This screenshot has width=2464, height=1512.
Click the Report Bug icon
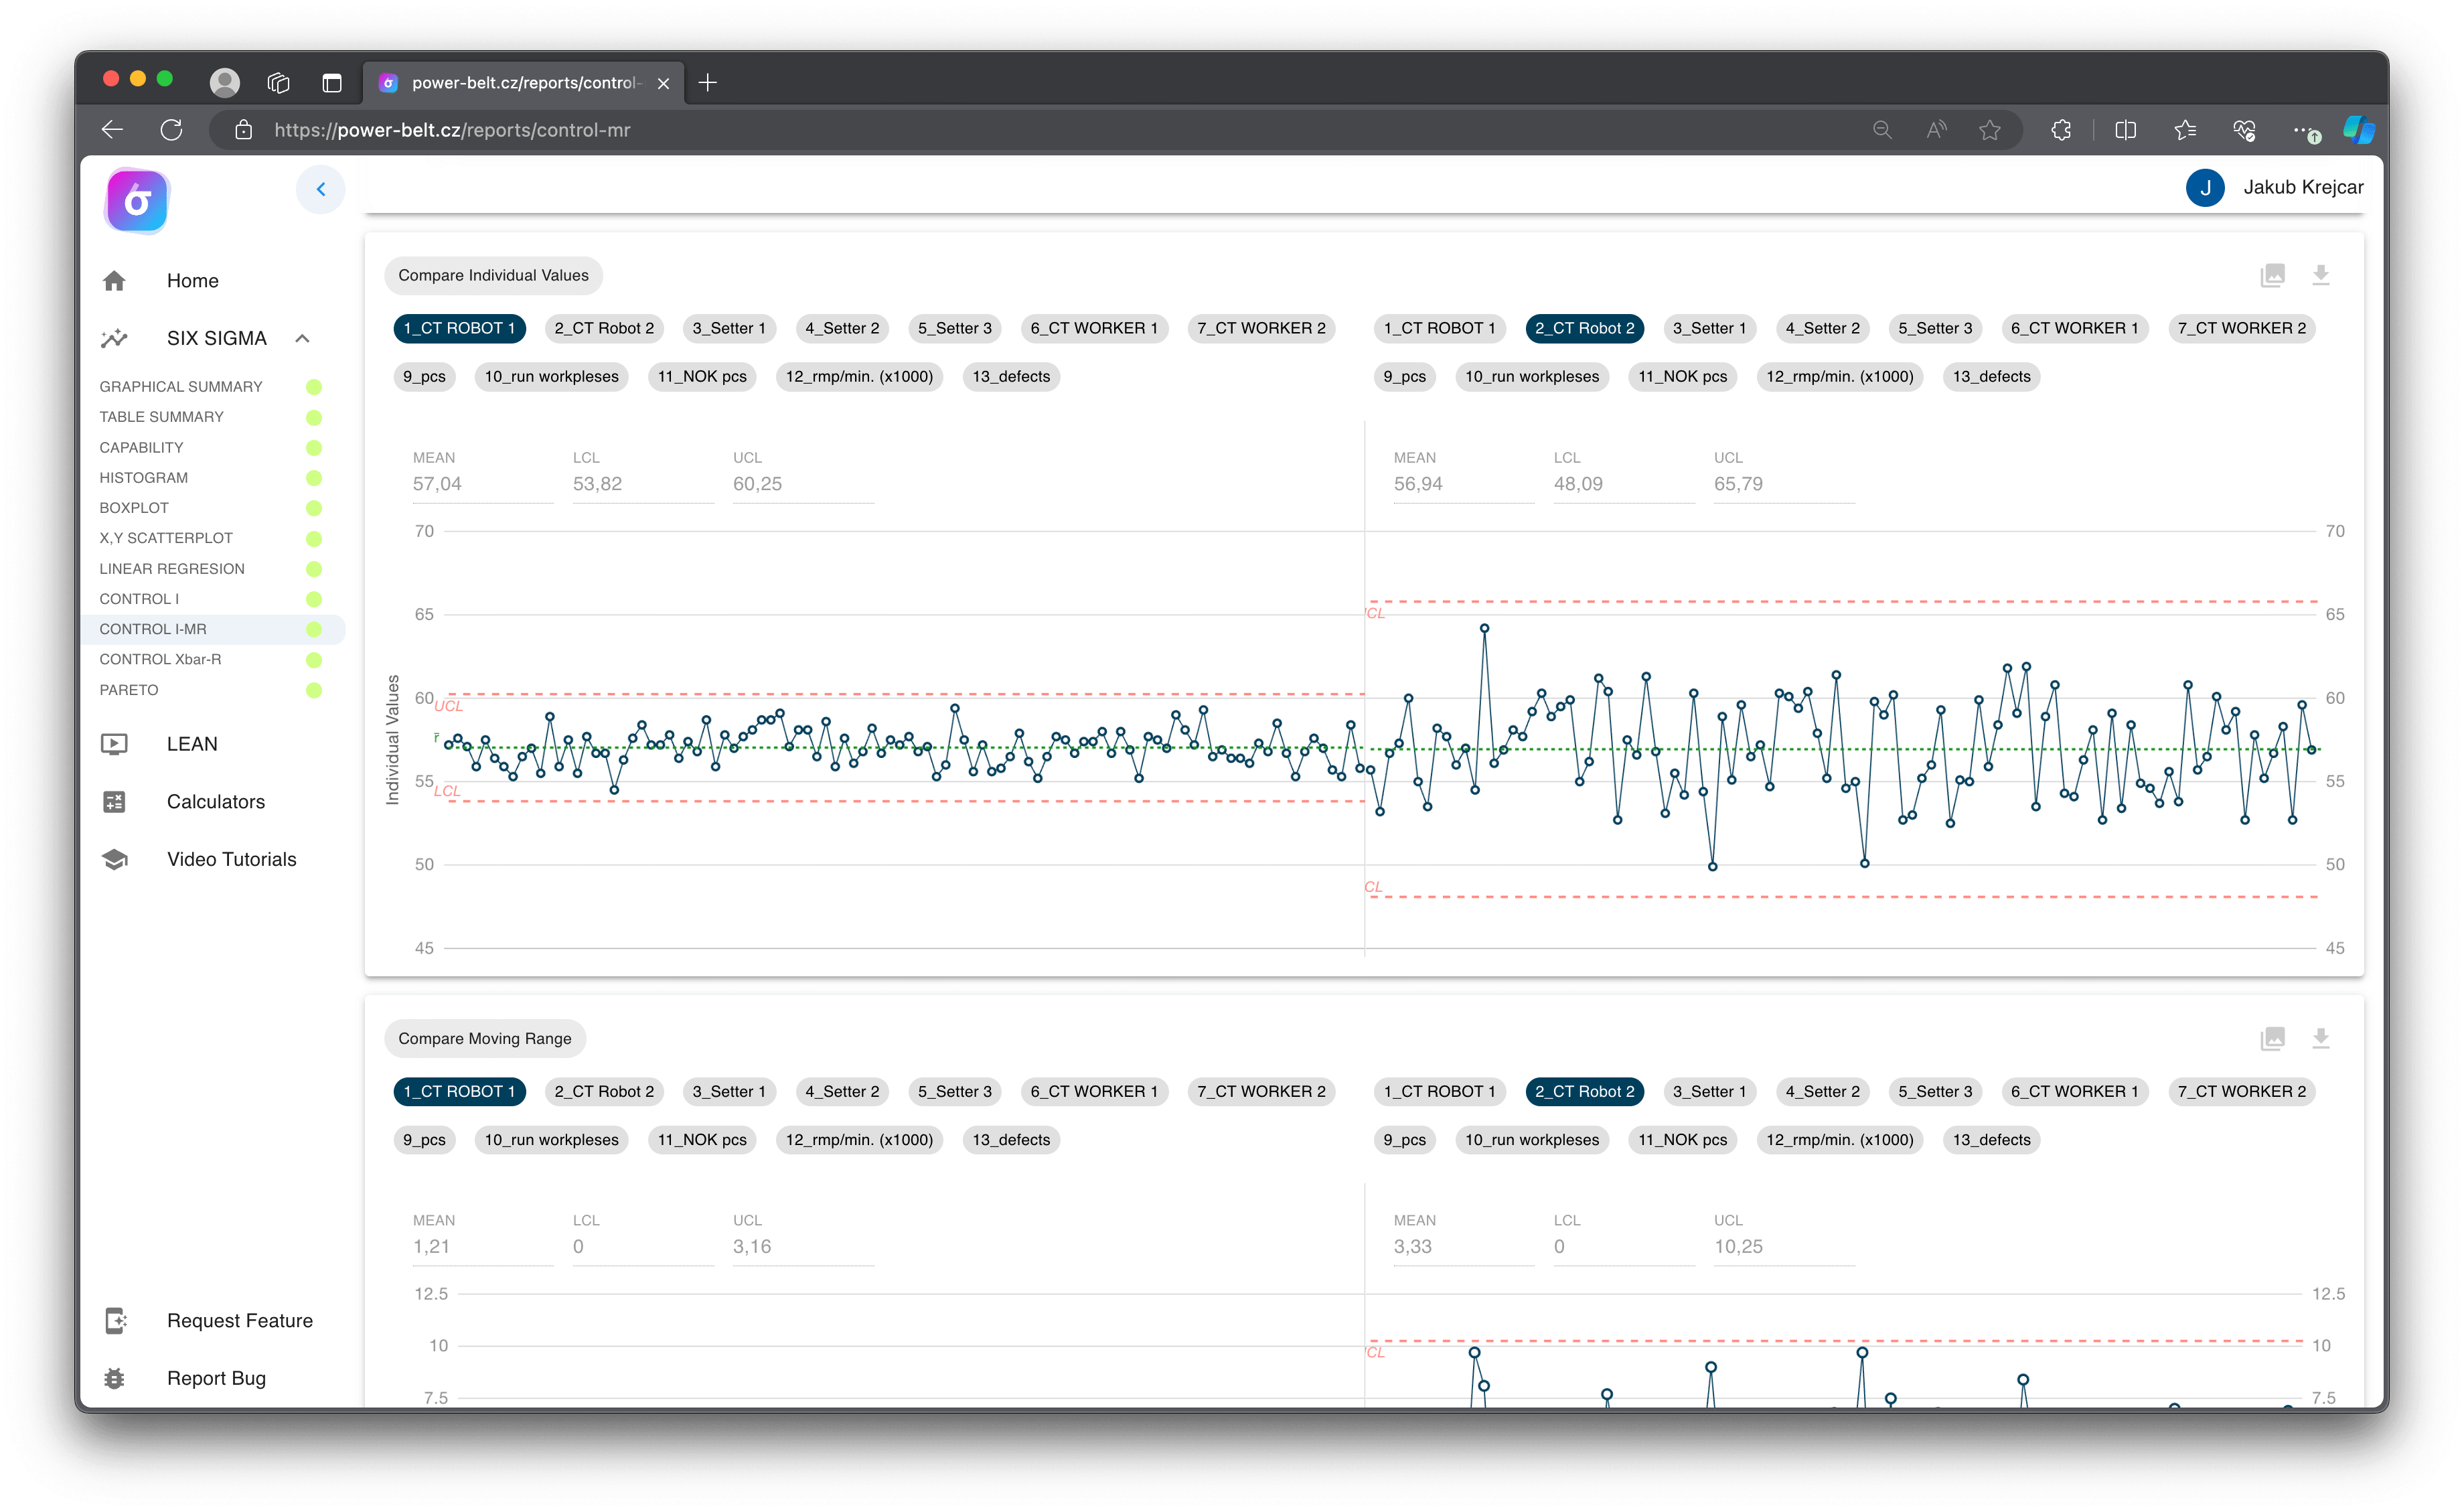click(x=115, y=1378)
